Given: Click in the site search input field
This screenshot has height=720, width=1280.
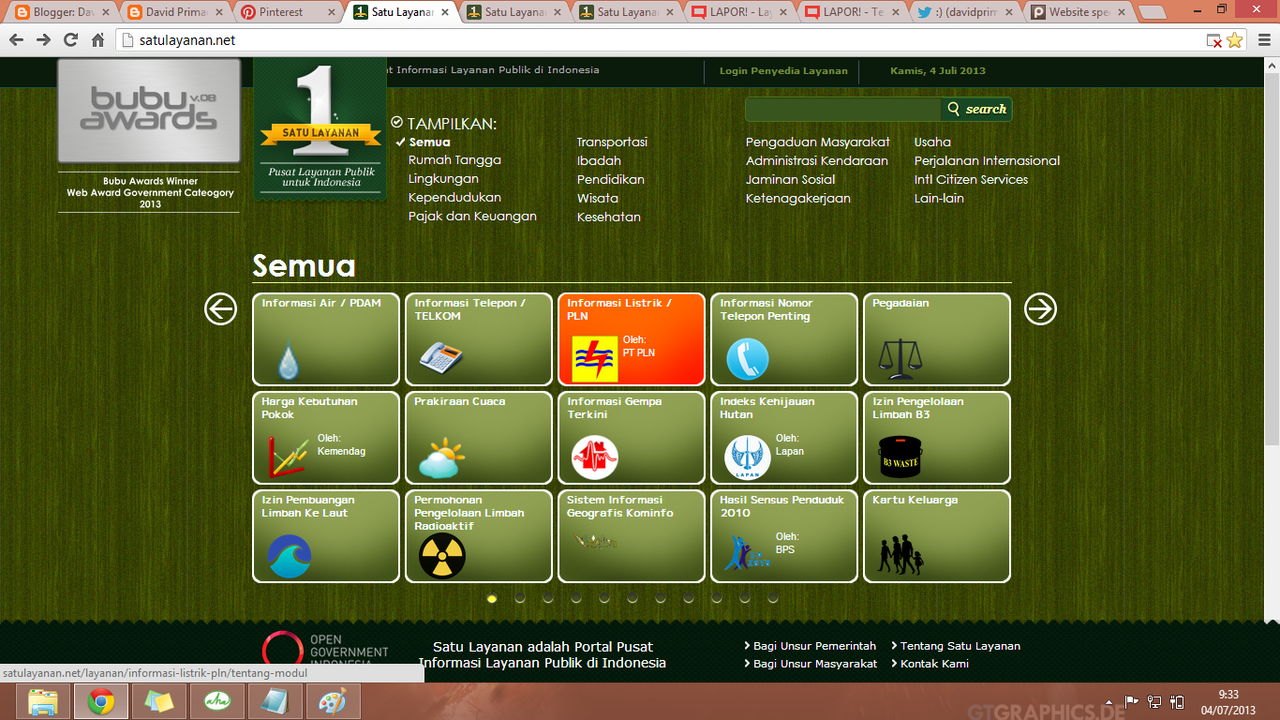Looking at the screenshot, I should (x=843, y=109).
